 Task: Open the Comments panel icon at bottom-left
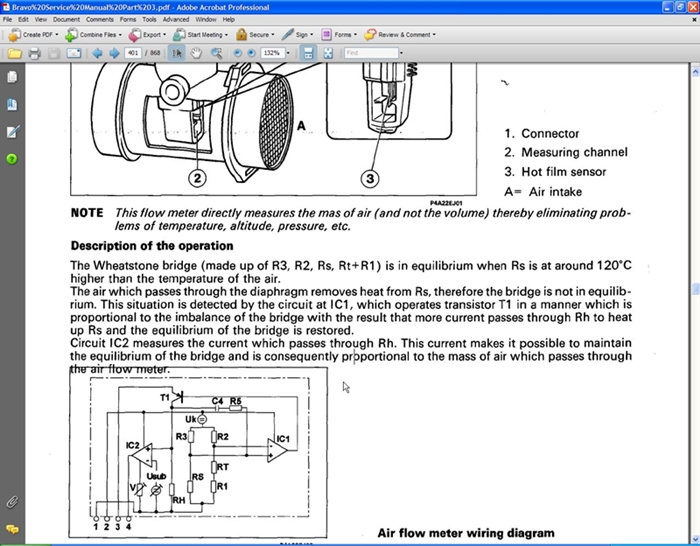(11, 528)
